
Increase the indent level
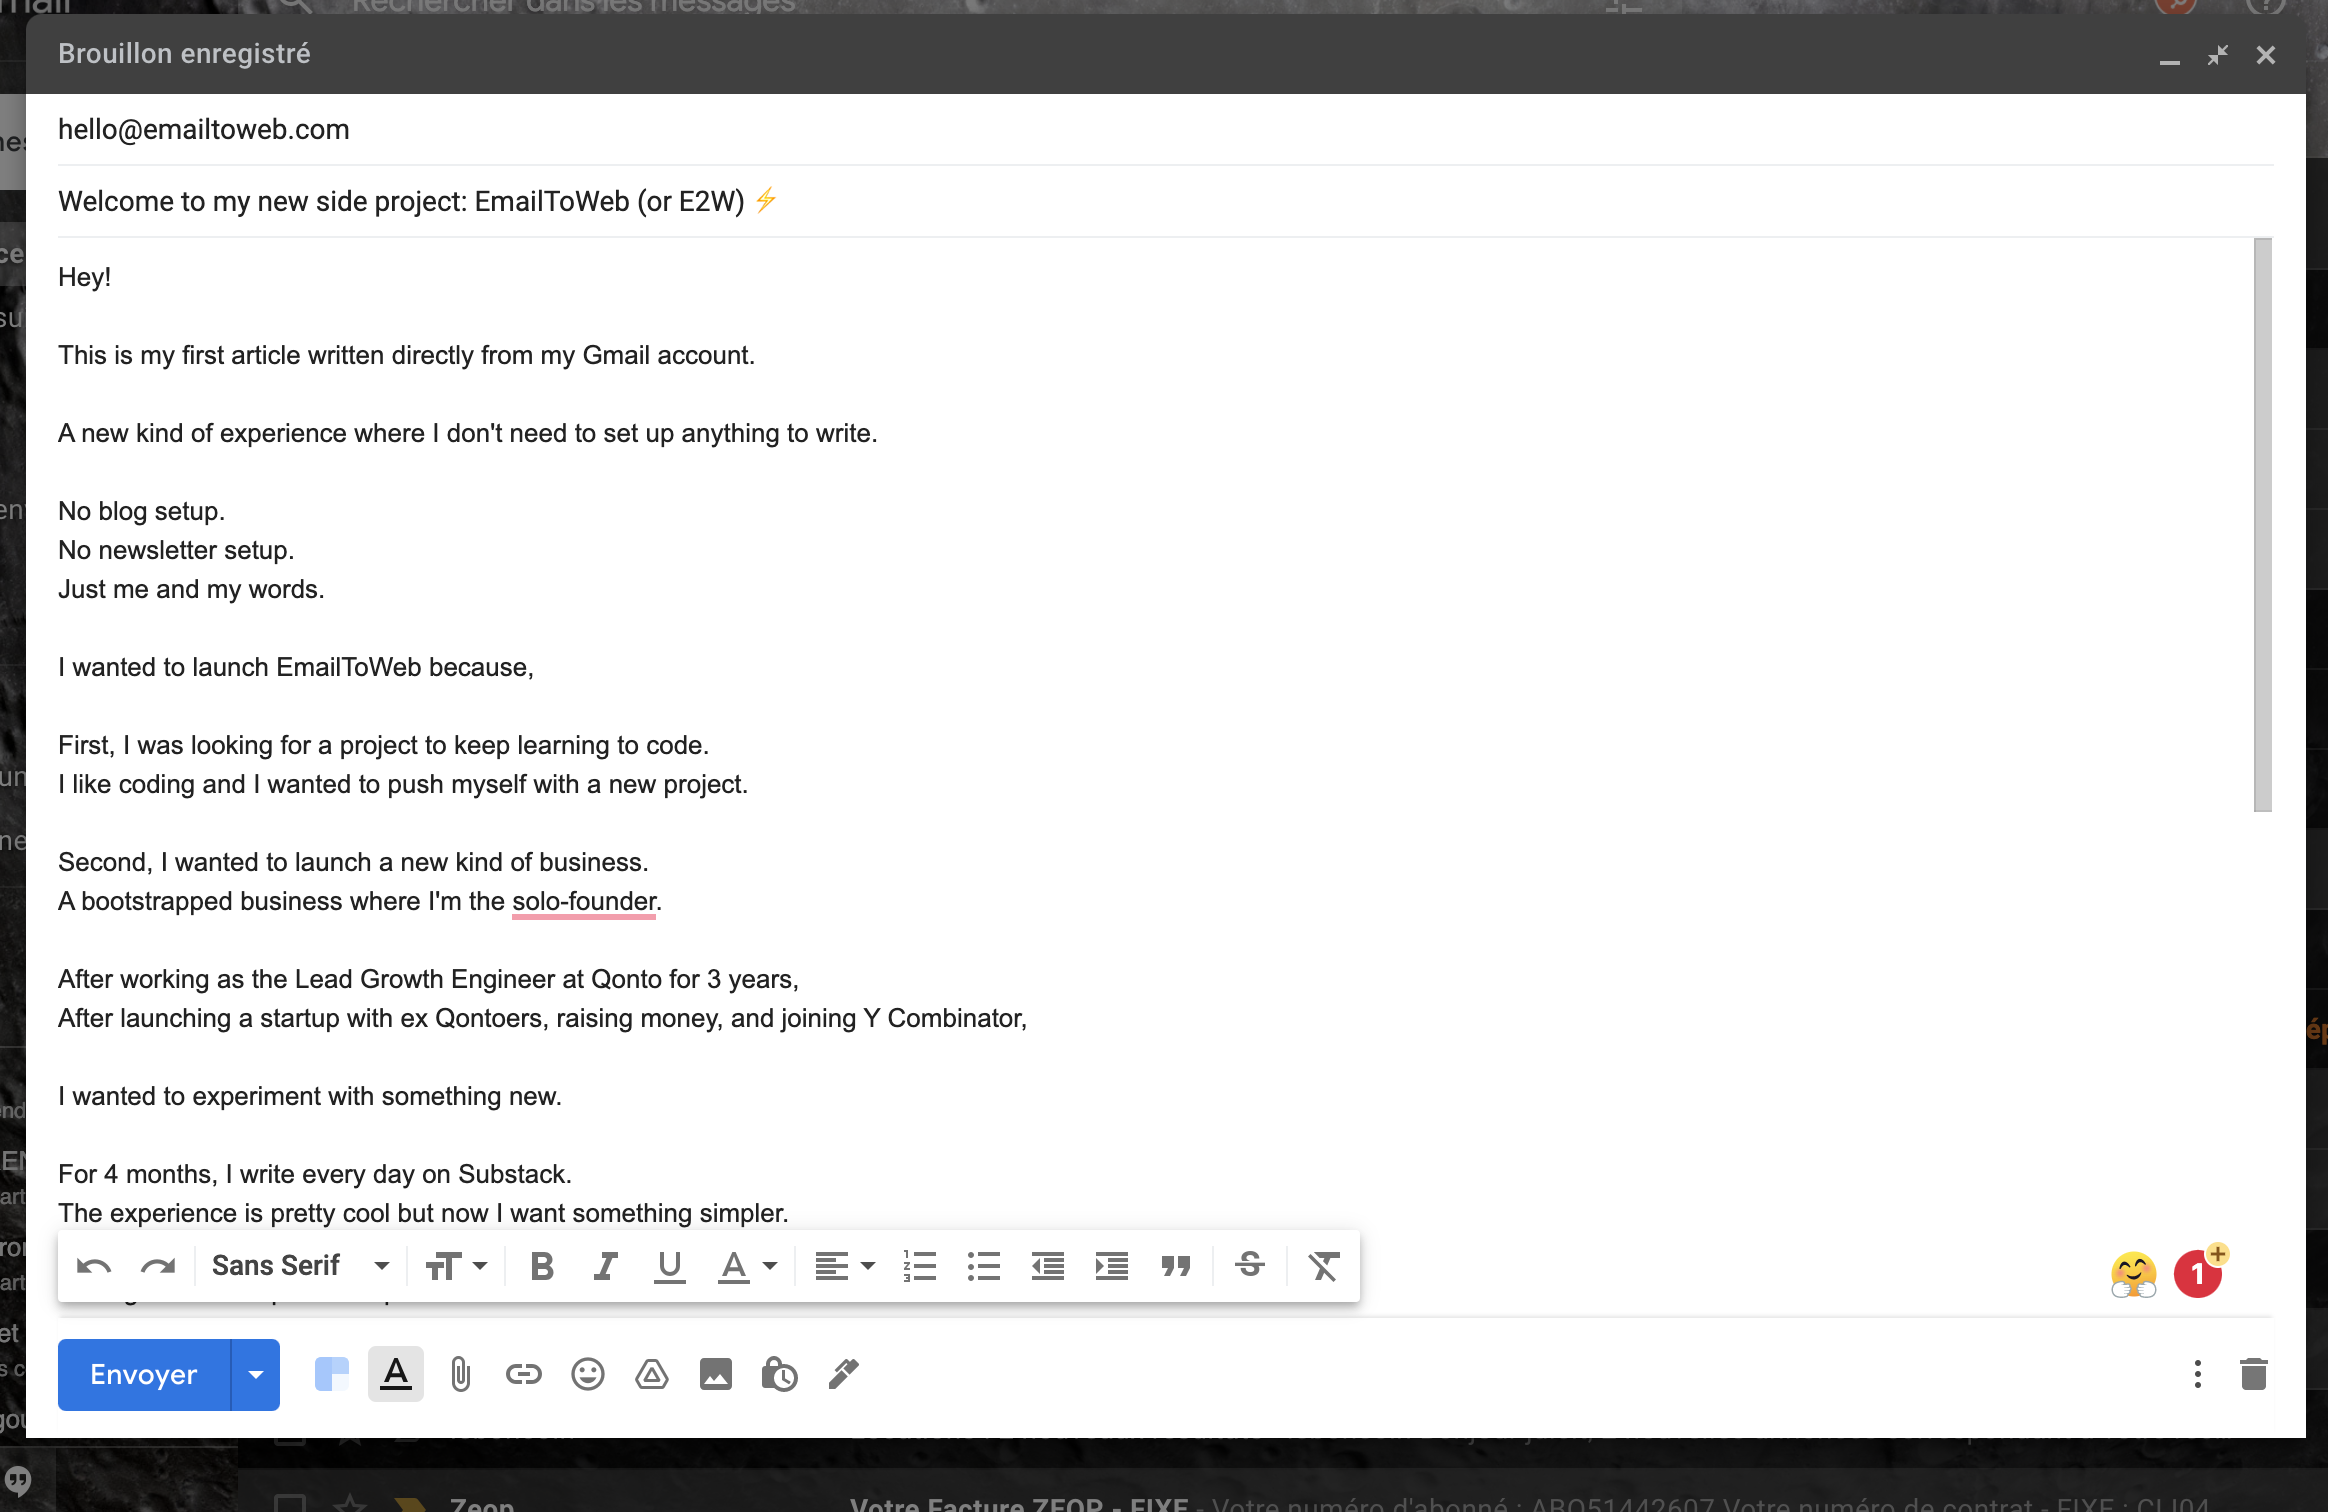tap(1111, 1266)
